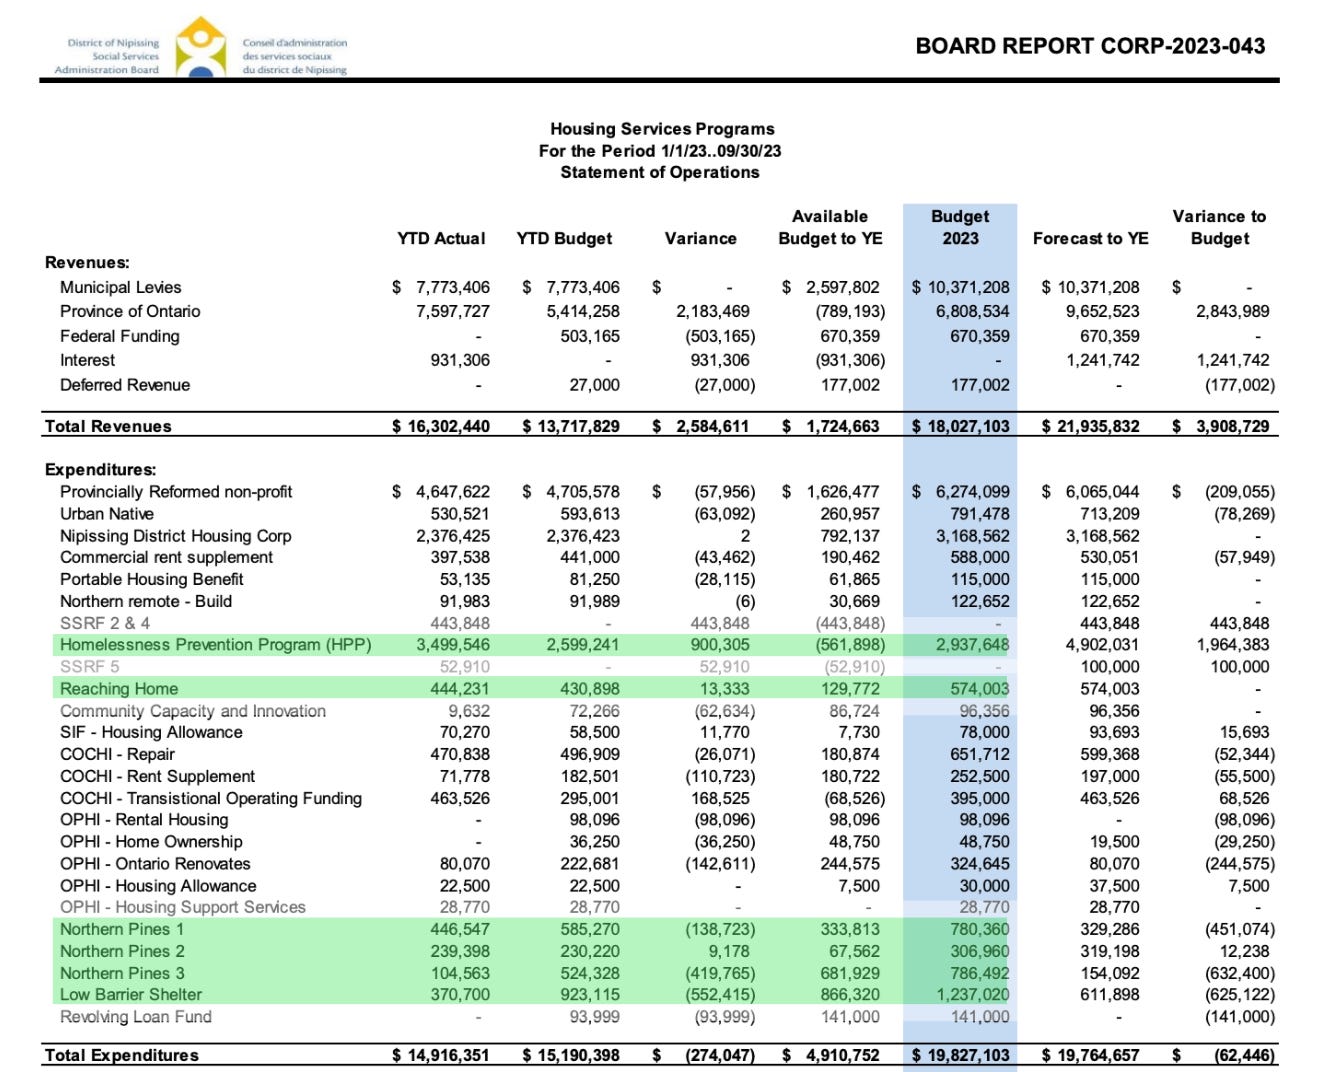Select the 'Total Expenditures' row label

[122, 1055]
